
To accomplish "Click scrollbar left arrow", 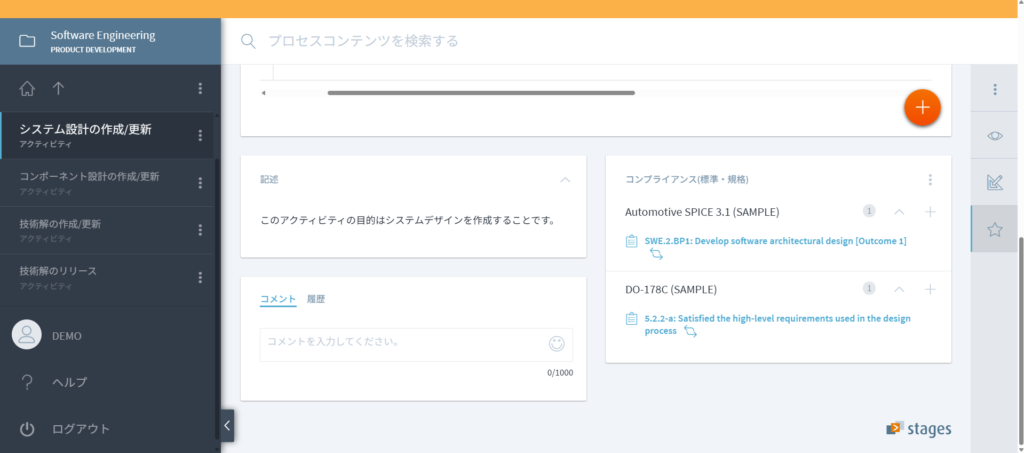I will click(263, 93).
